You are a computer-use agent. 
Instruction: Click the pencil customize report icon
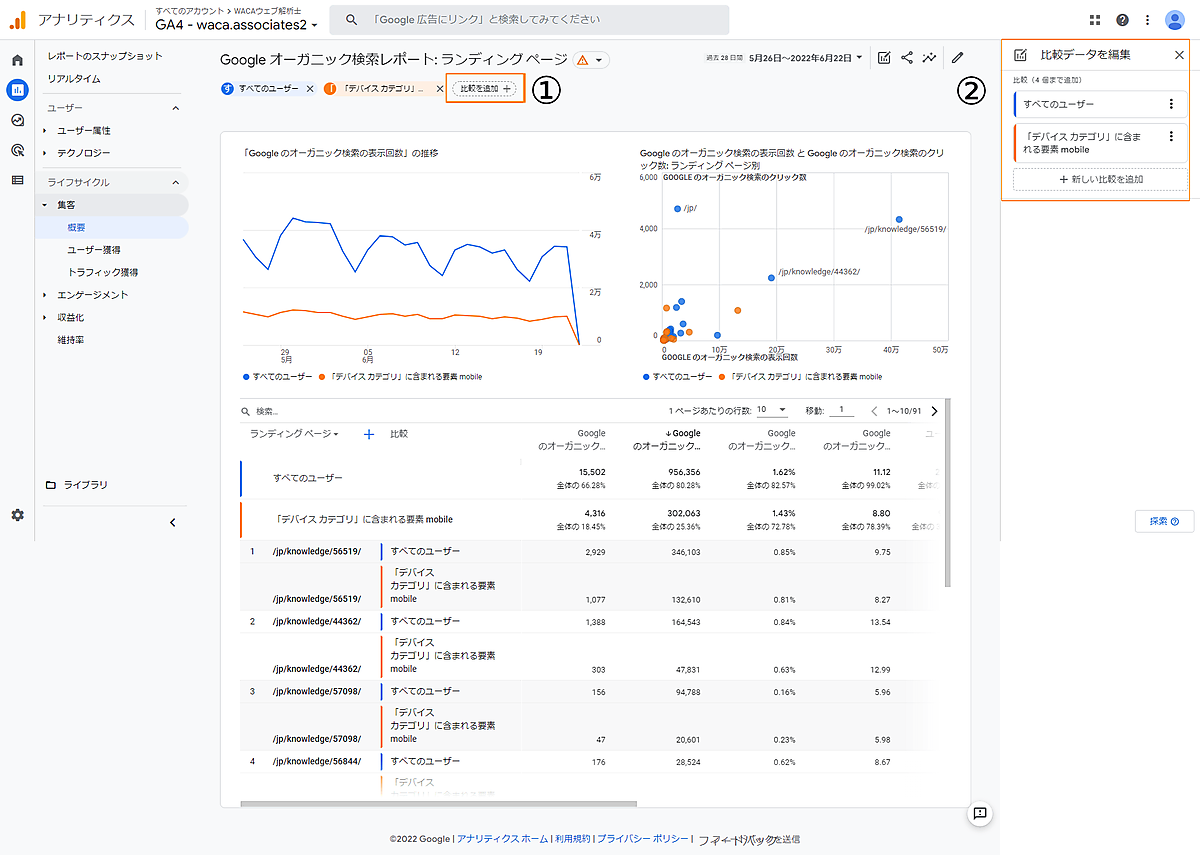coord(958,58)
